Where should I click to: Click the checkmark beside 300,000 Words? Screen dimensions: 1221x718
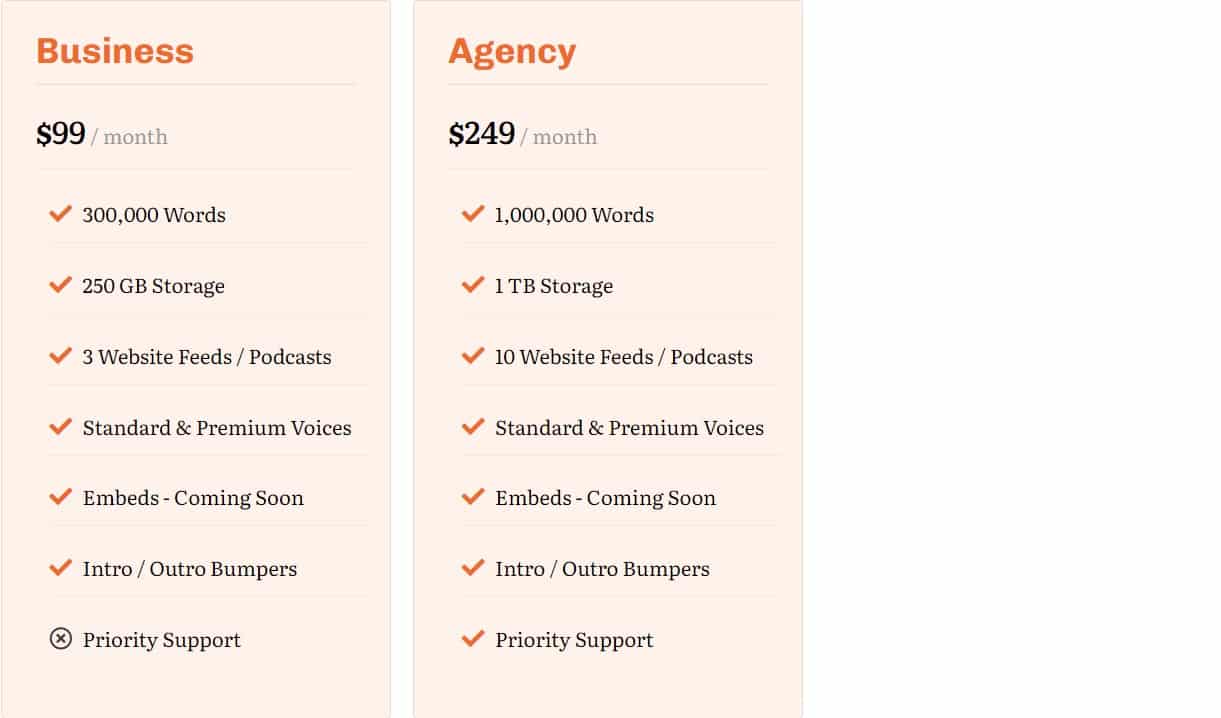60,214
